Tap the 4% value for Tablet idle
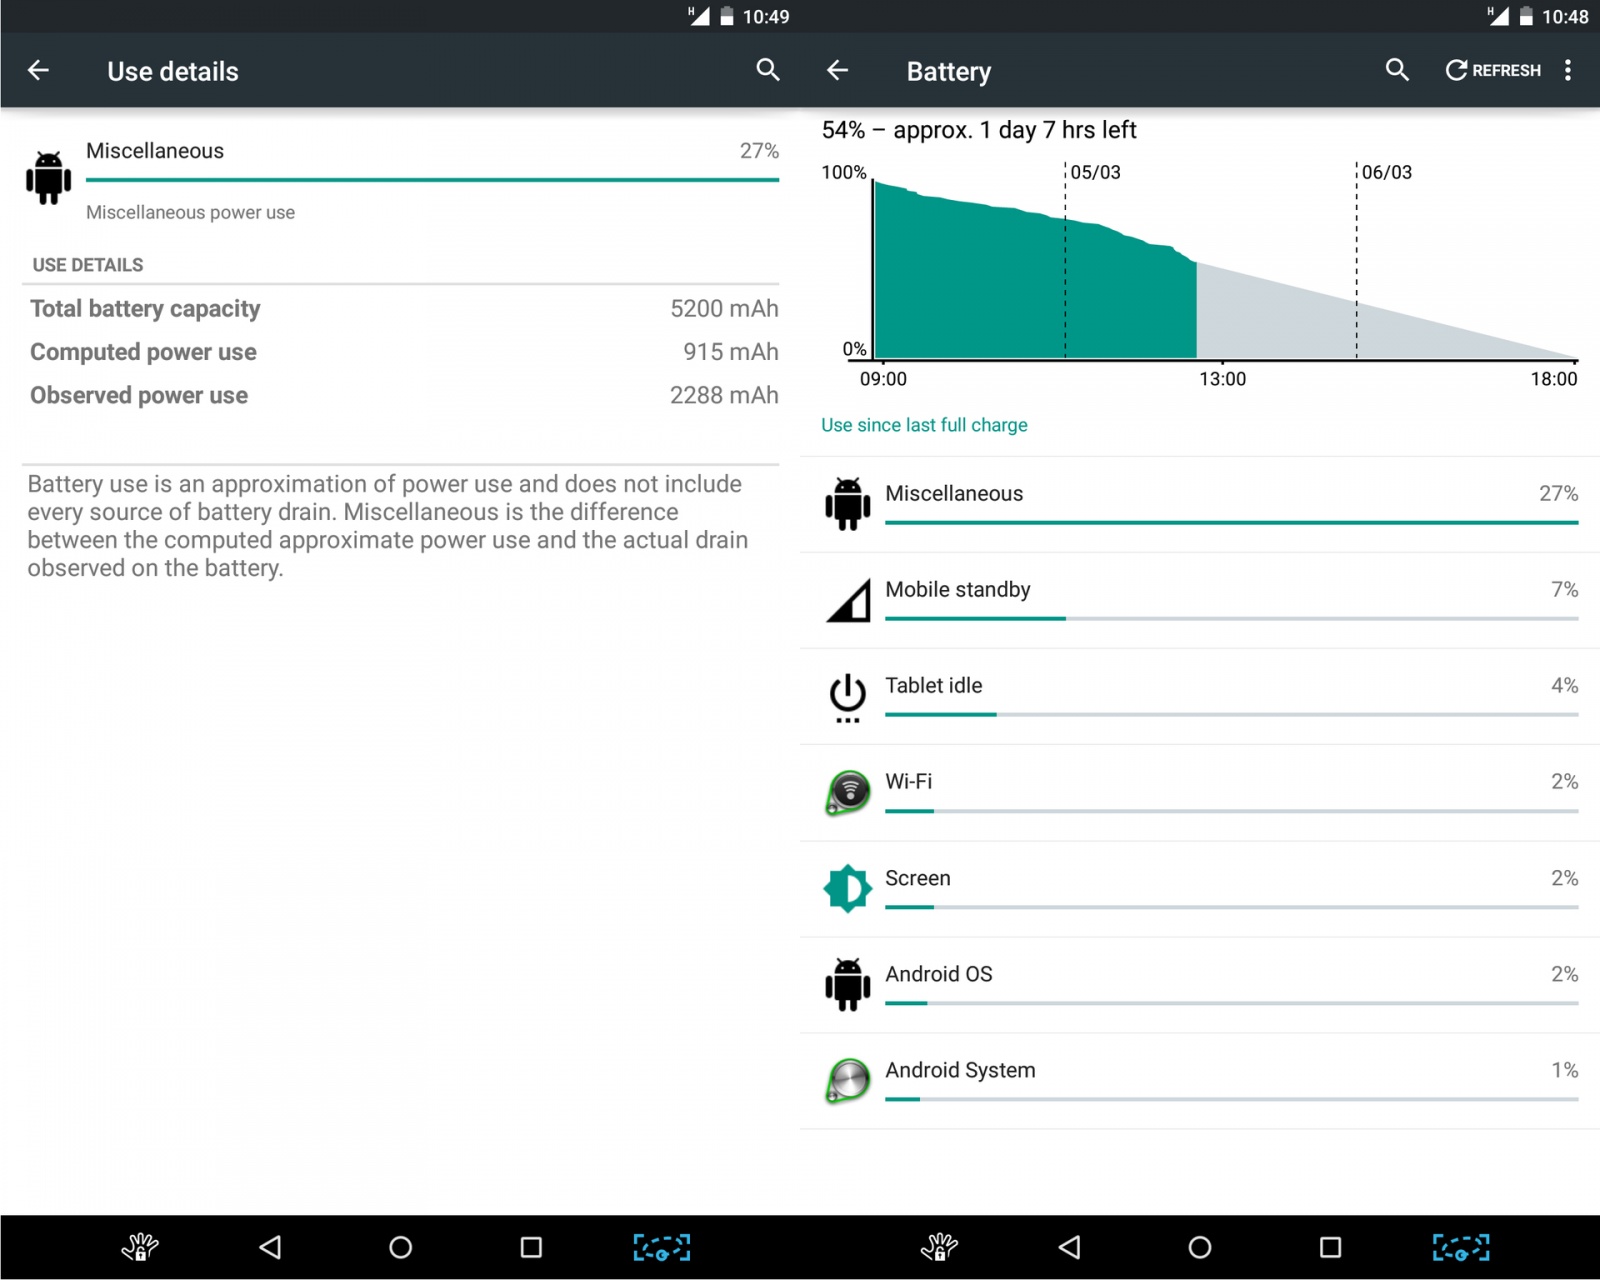 tap(1565, 686)
